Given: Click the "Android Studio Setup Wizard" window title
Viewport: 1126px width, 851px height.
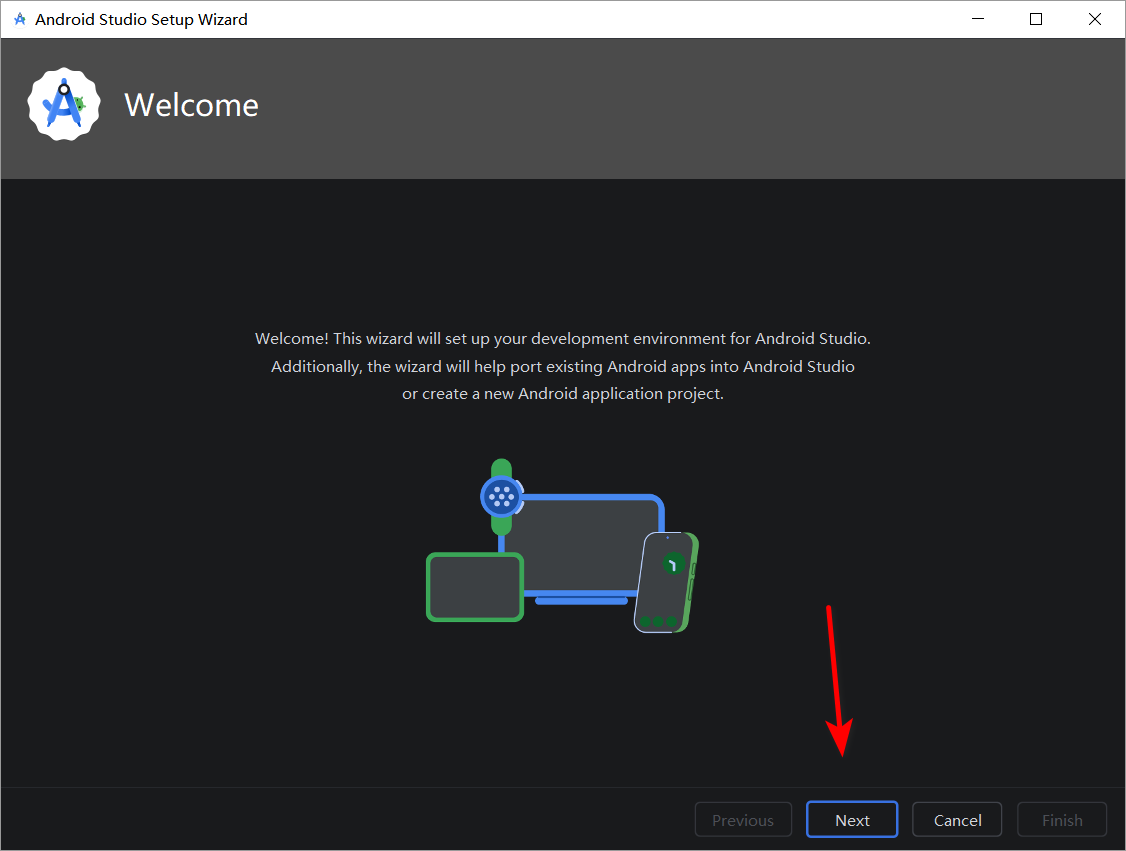Looking at the screenshot, I should tap(141, 19).
